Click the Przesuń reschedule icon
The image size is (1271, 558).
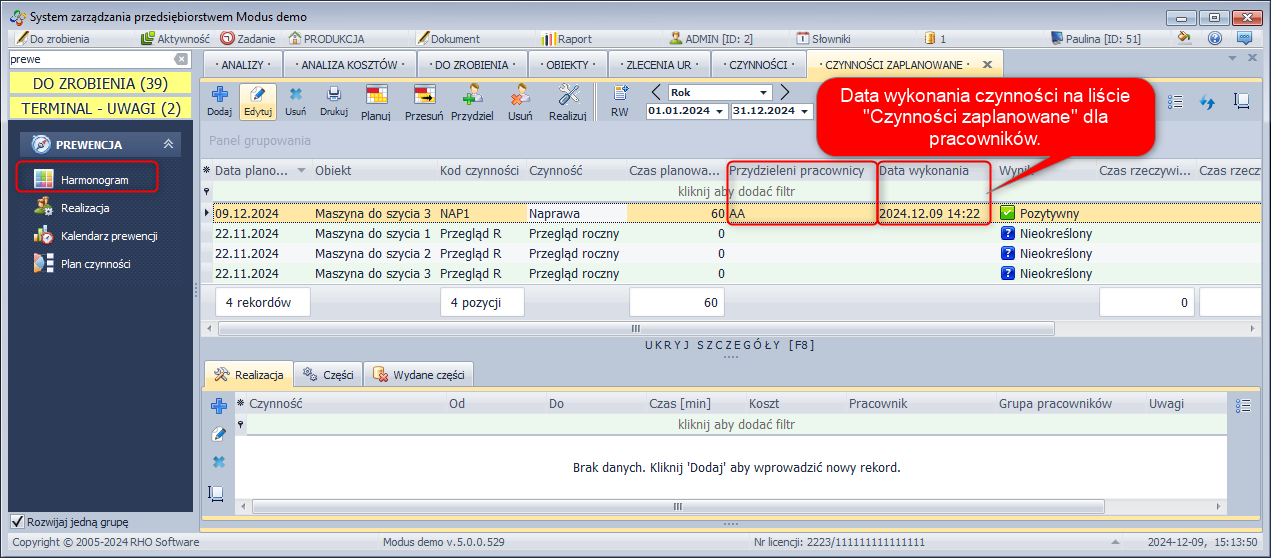pos(424,96)
